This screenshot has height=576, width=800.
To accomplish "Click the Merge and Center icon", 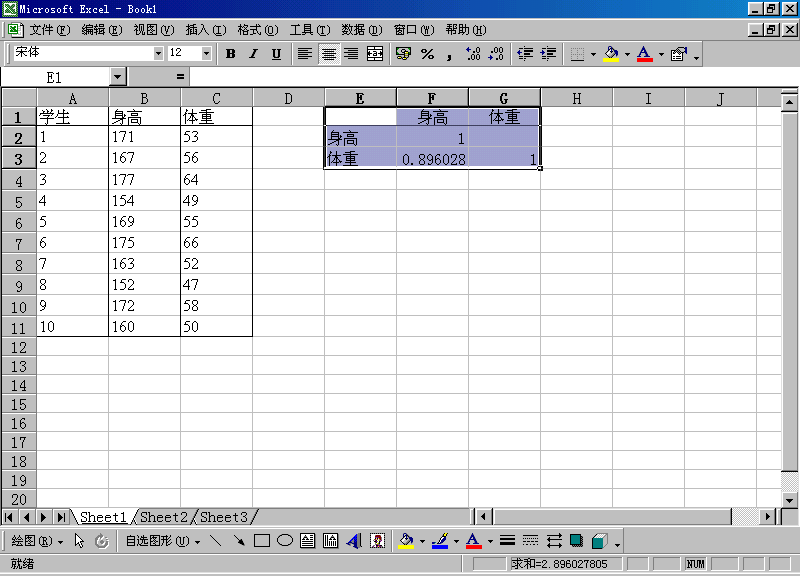I will (375, 54).
